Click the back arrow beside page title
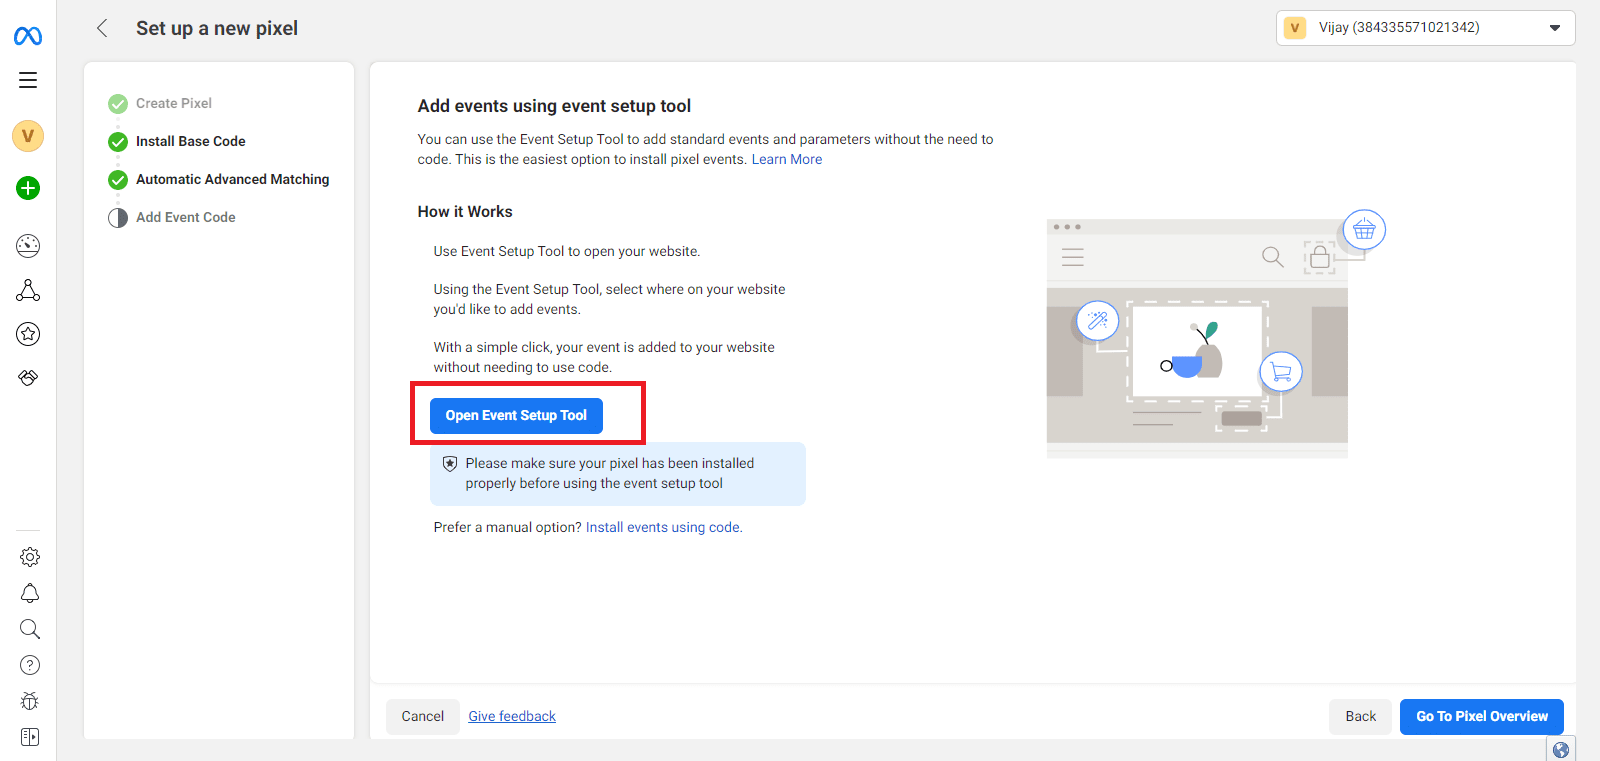The image size is (1600, 761). (x=102, y=28)
